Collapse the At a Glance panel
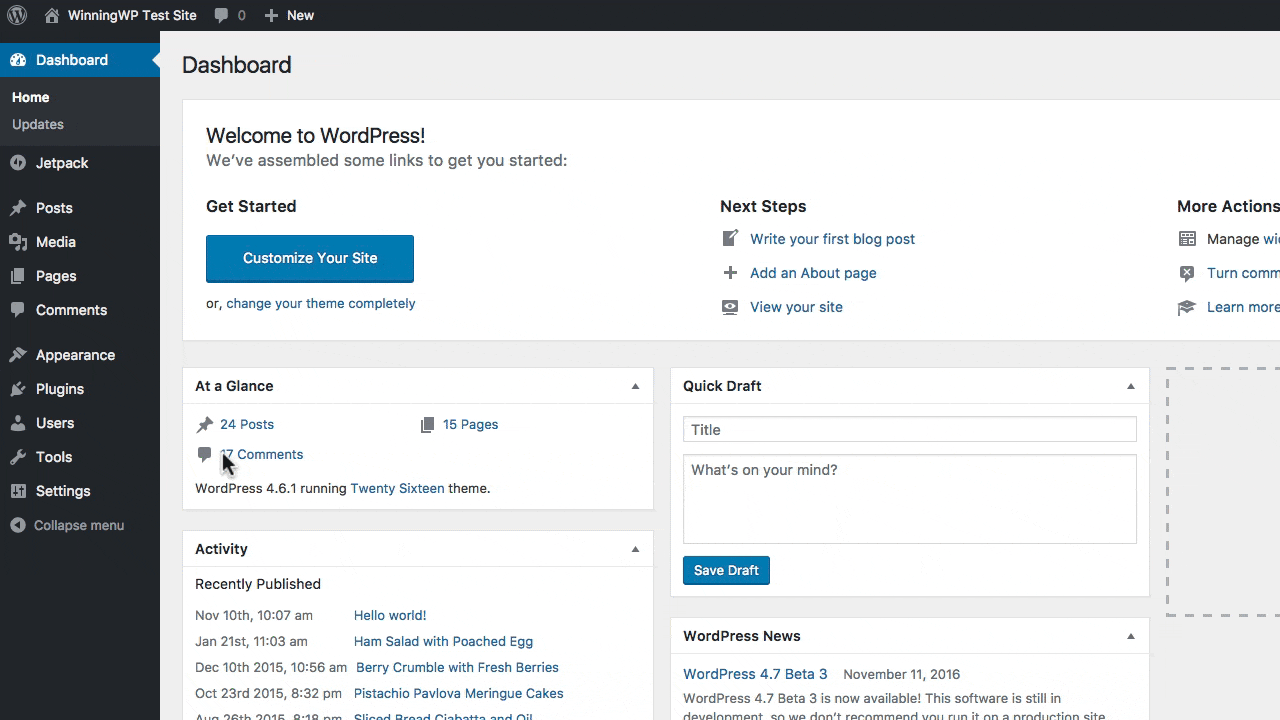The width and height of the screenshot is (1280, 720). point(635,386)
